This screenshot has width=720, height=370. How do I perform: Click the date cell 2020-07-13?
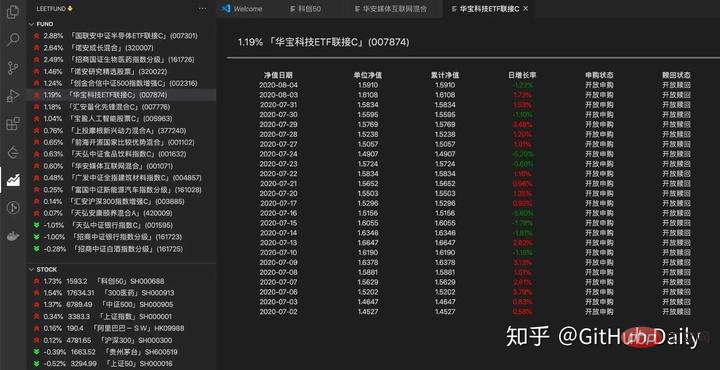pos(278,243)
